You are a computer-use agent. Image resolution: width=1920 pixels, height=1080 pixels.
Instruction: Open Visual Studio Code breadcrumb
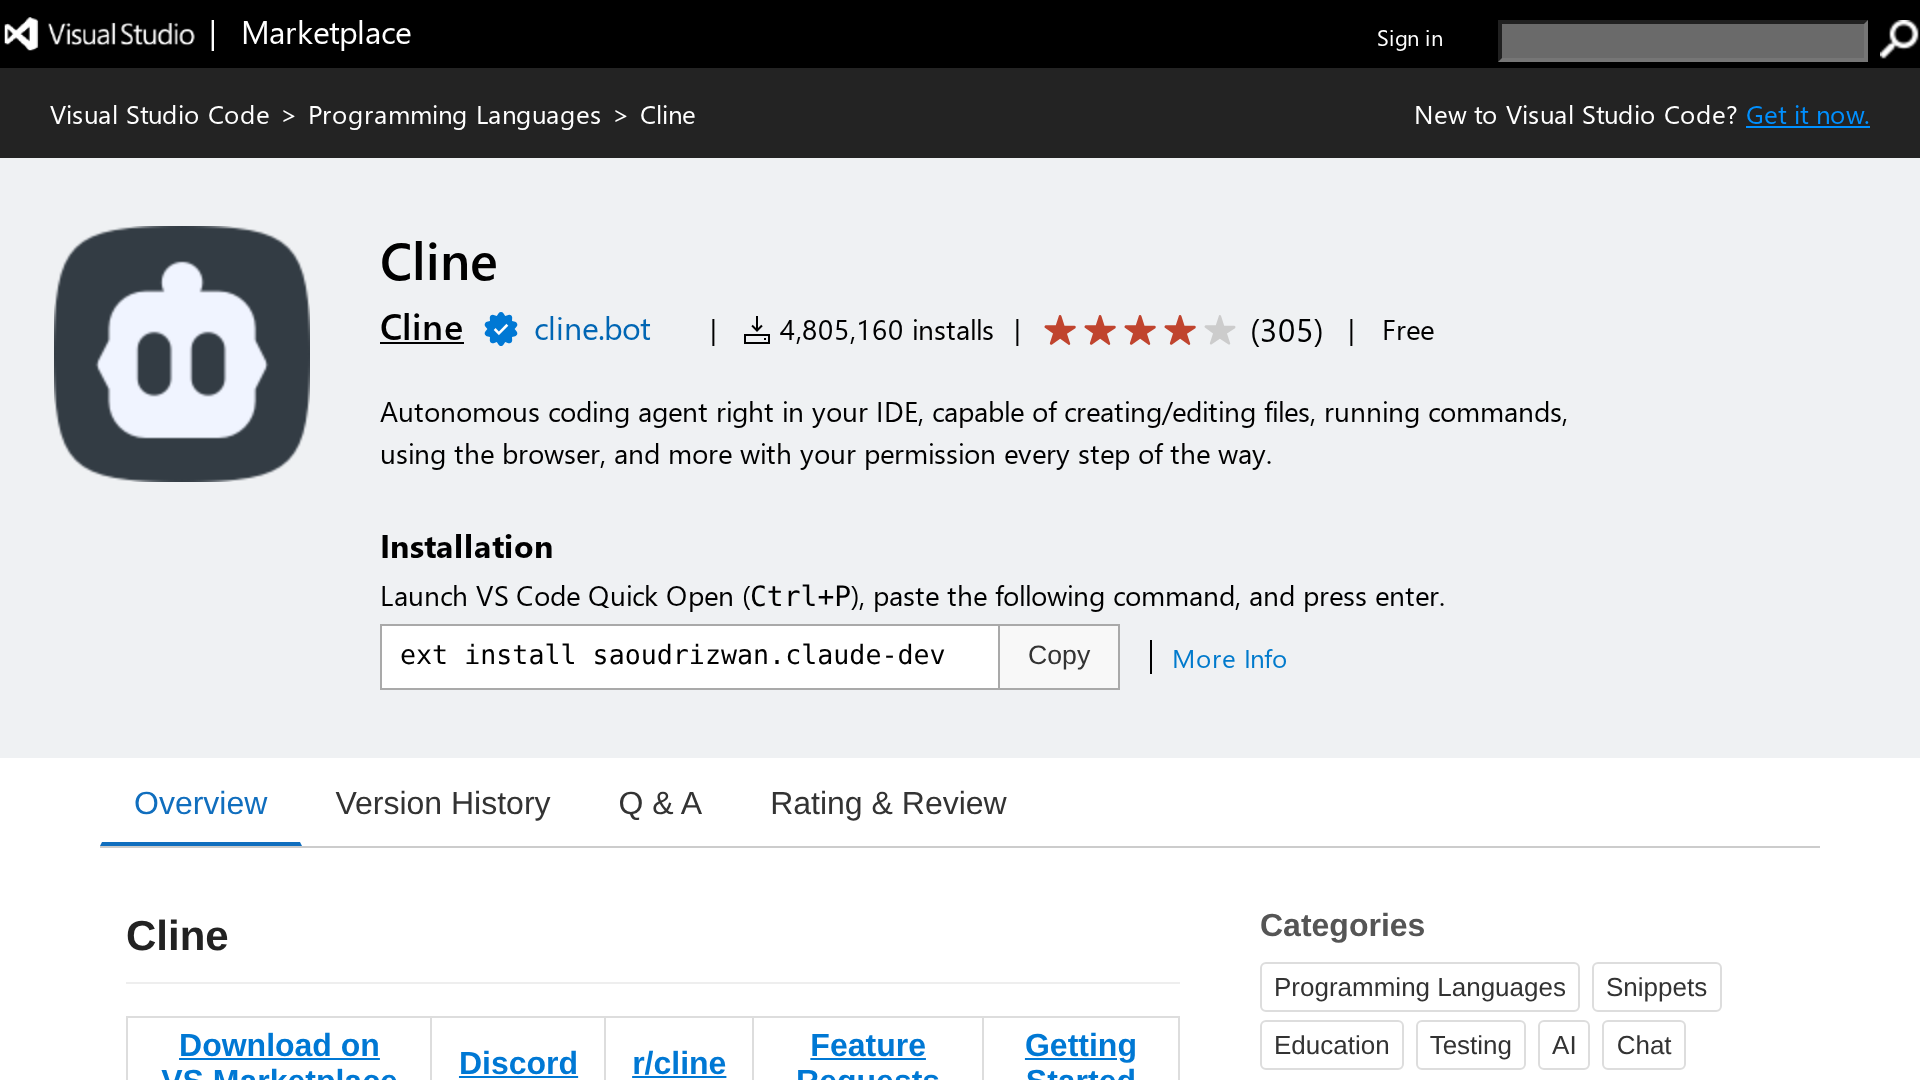click(160, 115)
